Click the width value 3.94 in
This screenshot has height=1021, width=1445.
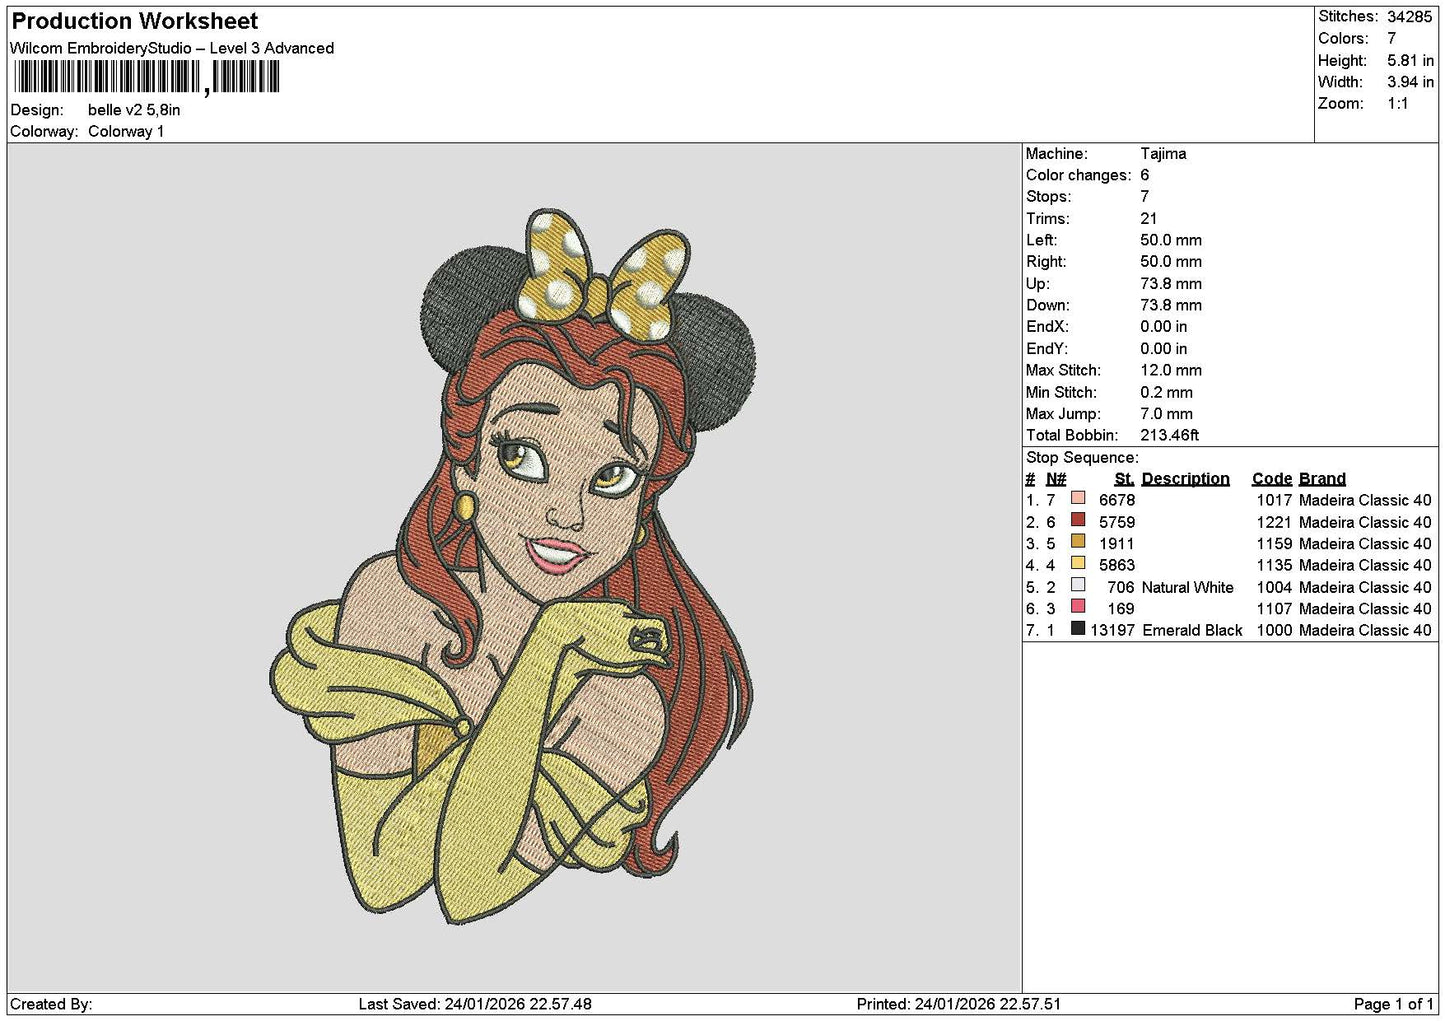pyautogui.click(x=1411, y=82)
